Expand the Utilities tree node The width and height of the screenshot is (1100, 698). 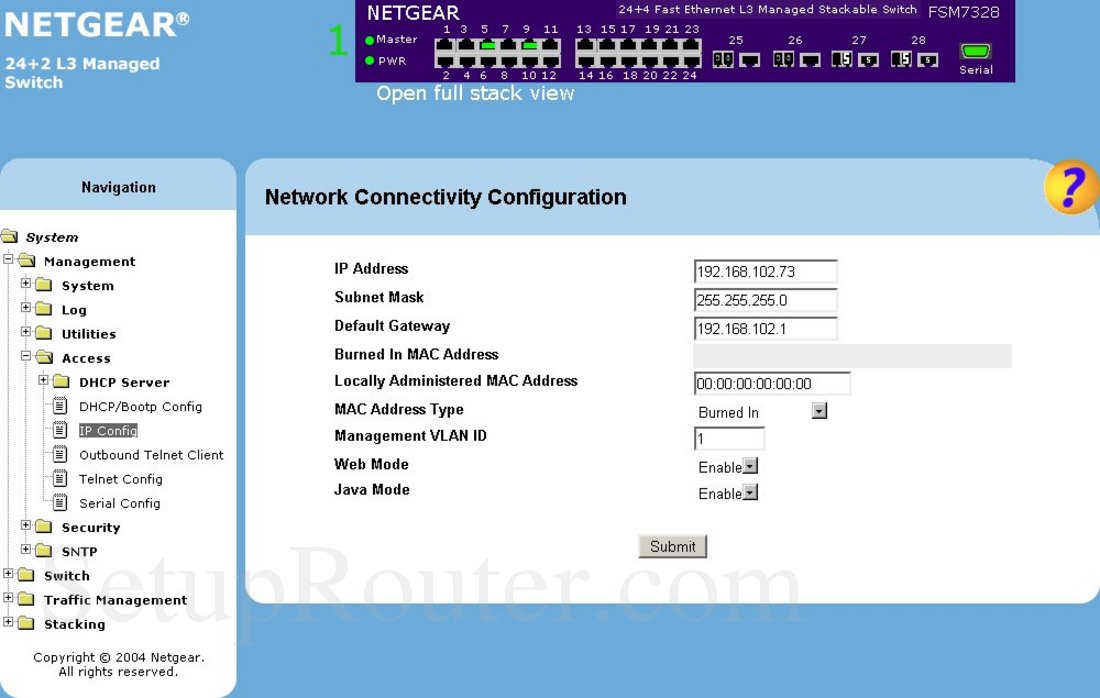coord(26,332)
